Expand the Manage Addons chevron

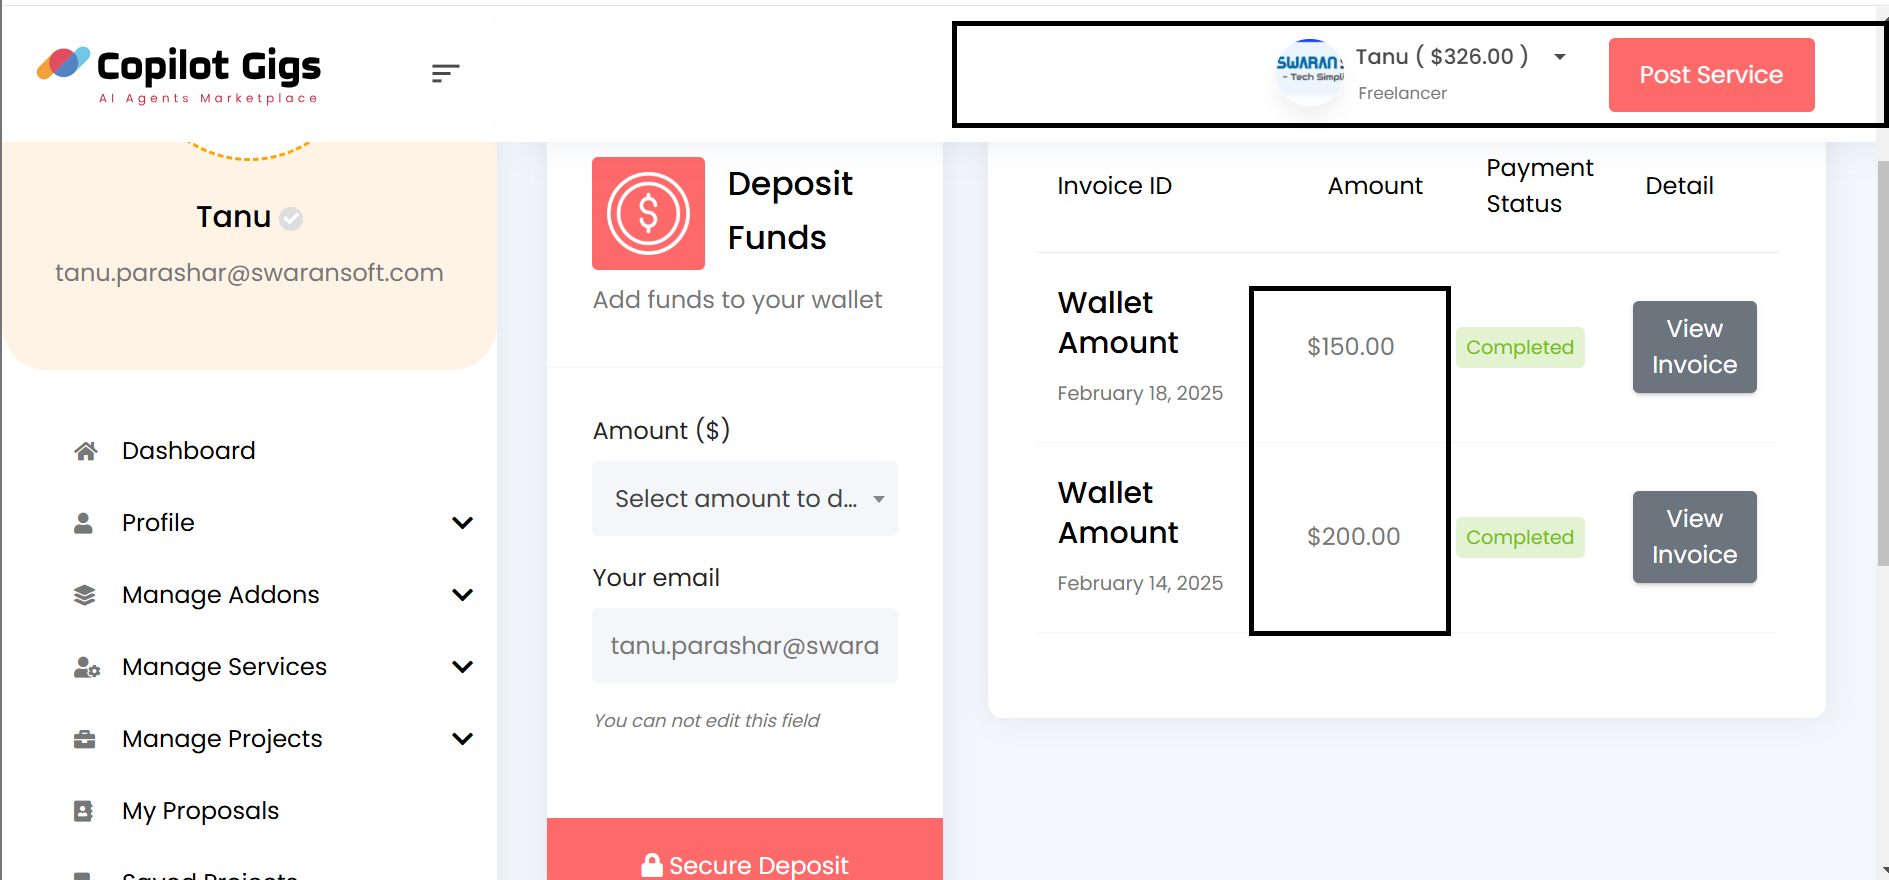(x=462, y=595)
